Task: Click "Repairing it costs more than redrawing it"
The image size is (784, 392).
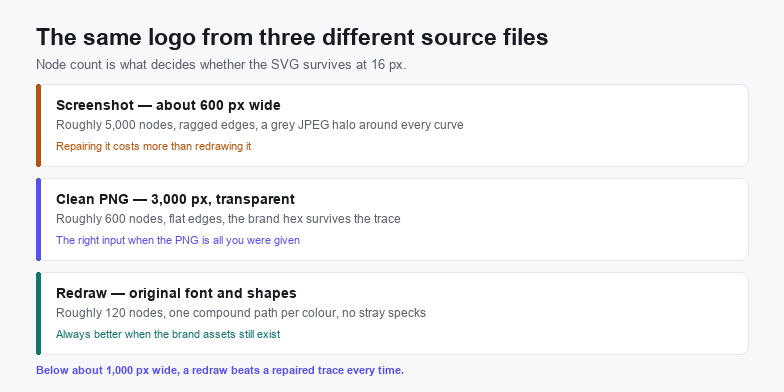Action: [x=154, y=146]
